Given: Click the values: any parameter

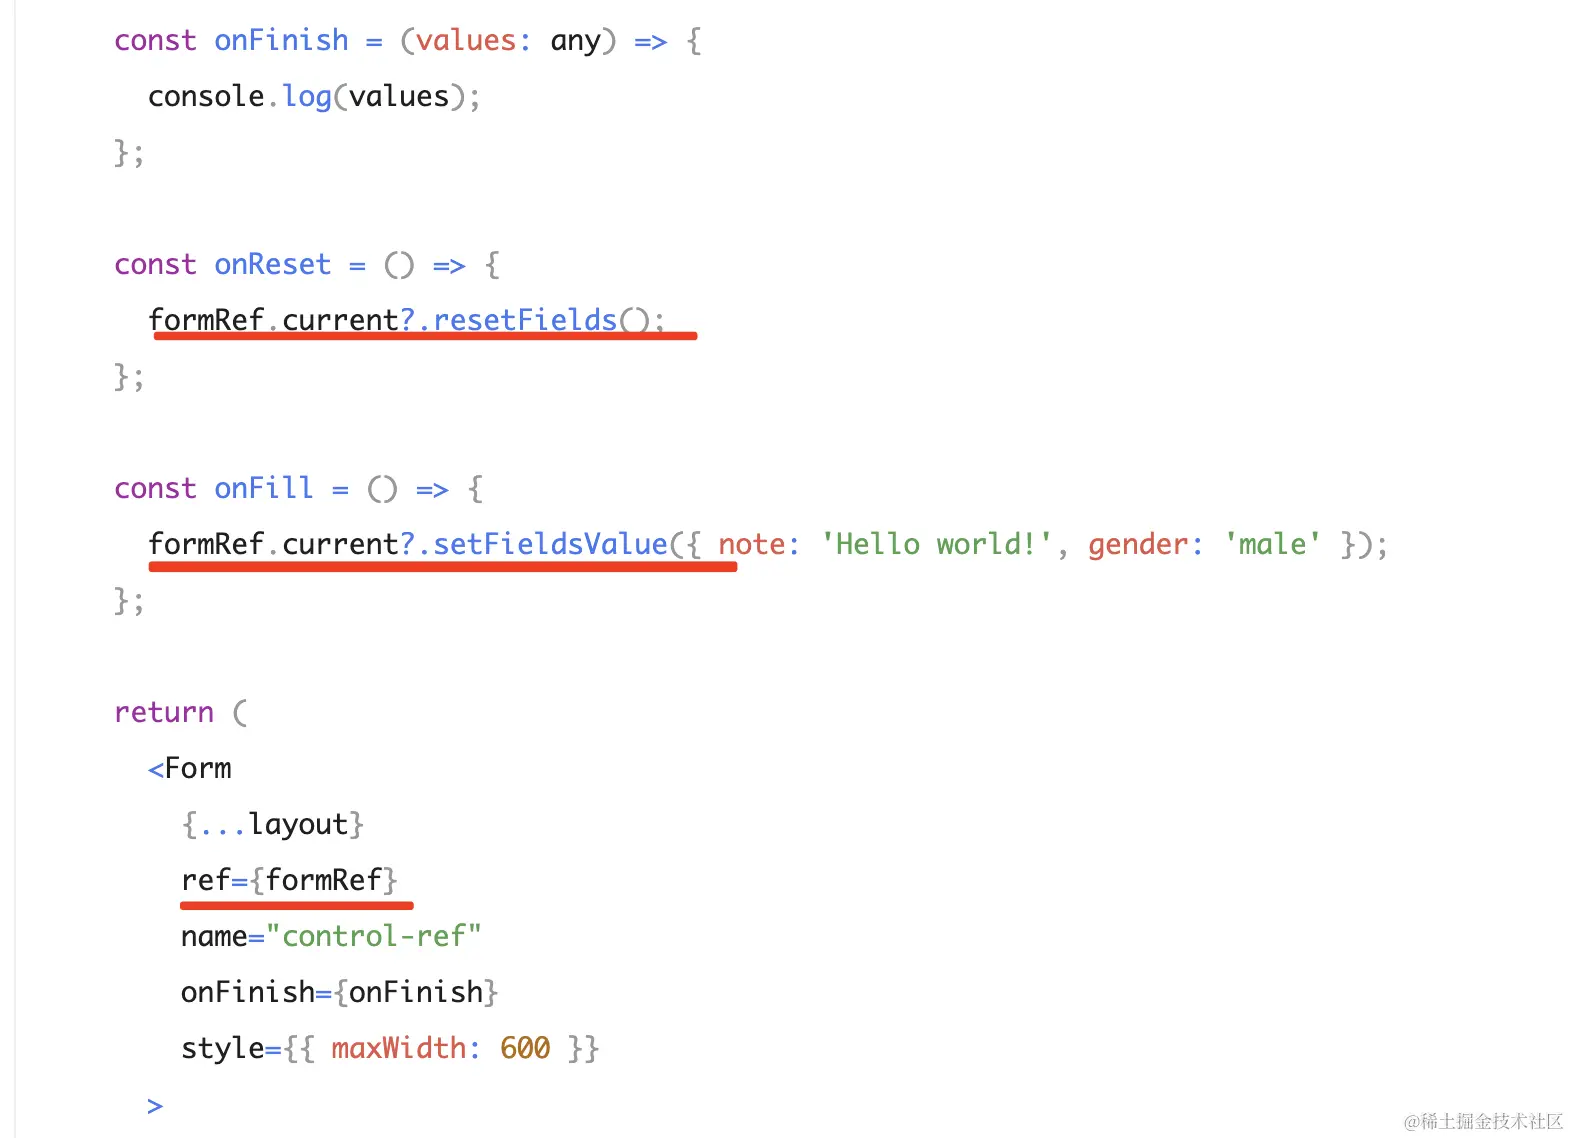Looking at the screenshot, I should (x=508, y=41).
